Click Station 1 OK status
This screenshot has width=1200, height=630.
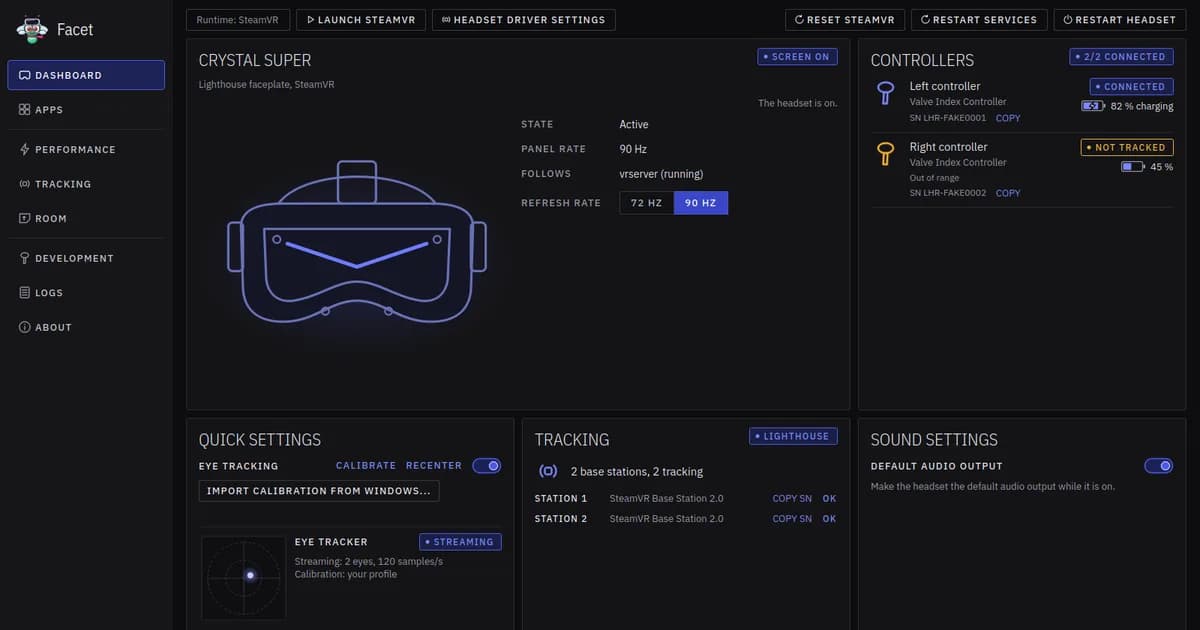point(830,498)
